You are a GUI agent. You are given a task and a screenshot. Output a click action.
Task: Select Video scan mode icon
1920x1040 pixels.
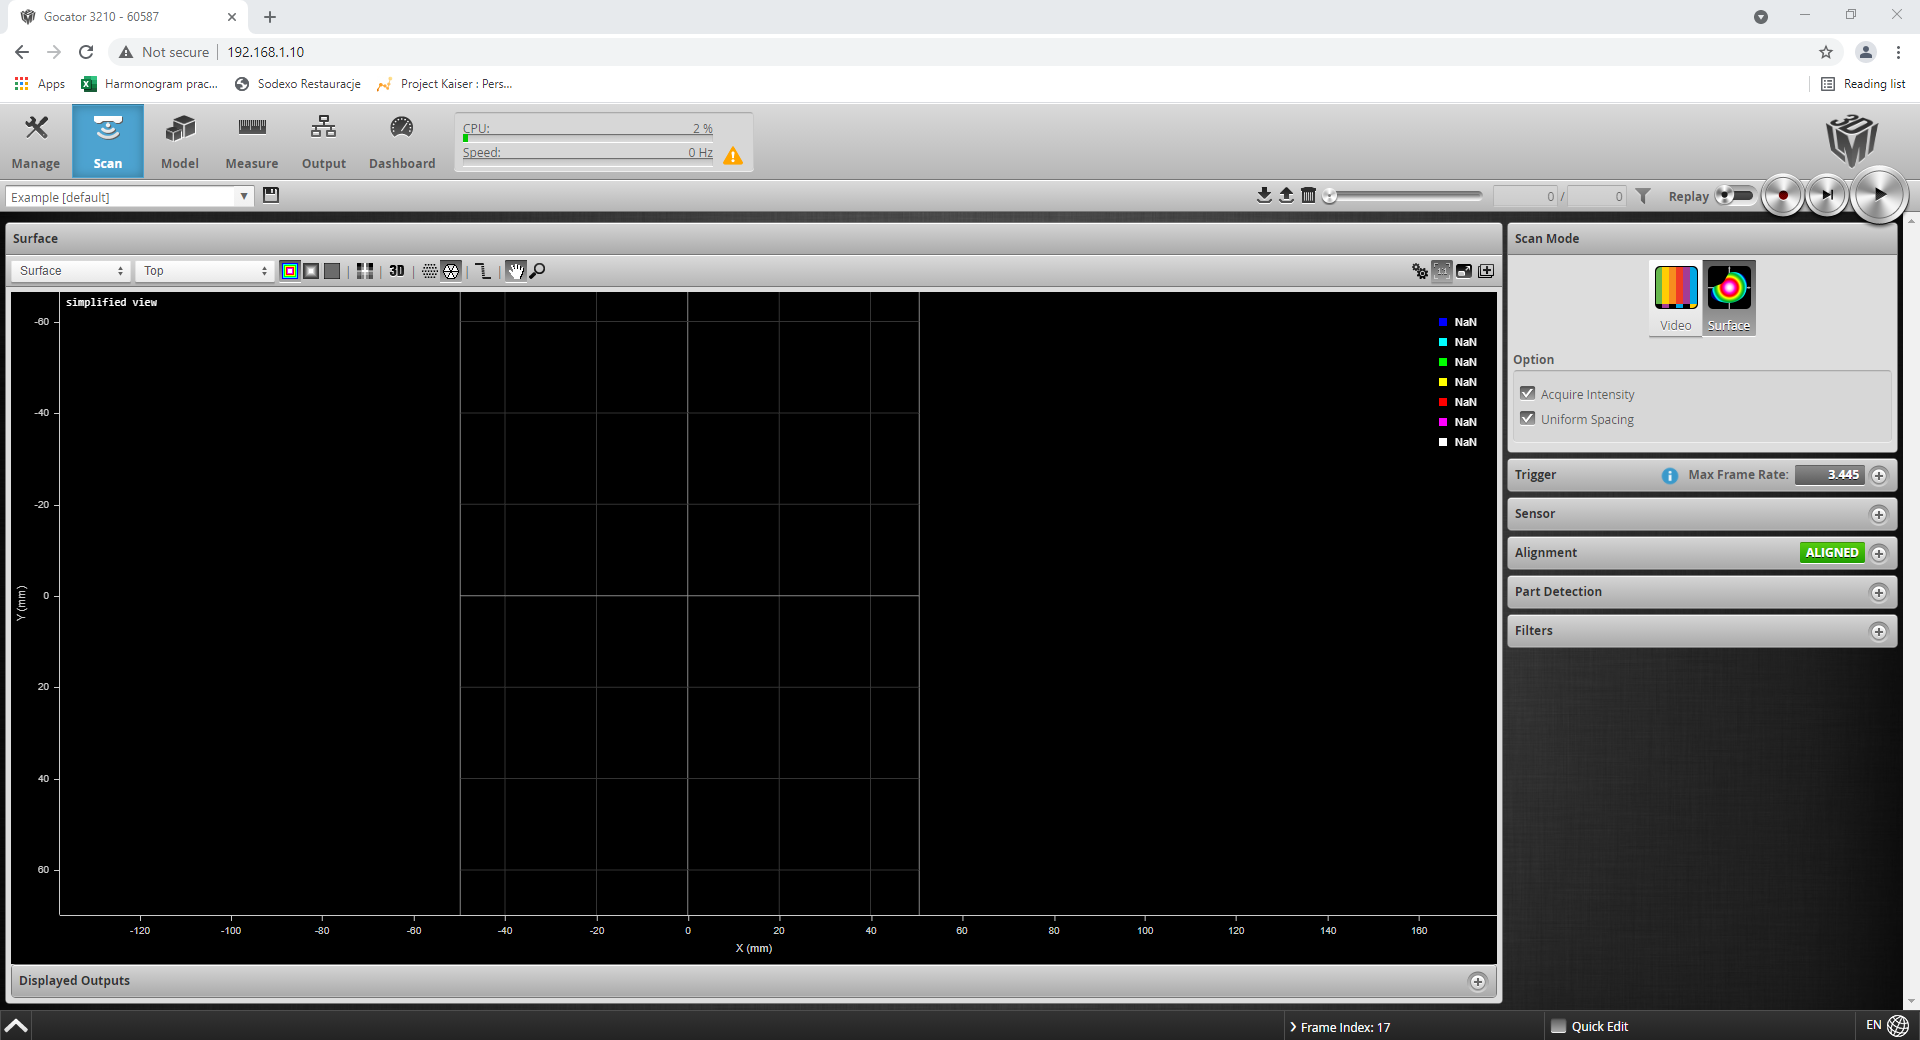click(1675, 297)
